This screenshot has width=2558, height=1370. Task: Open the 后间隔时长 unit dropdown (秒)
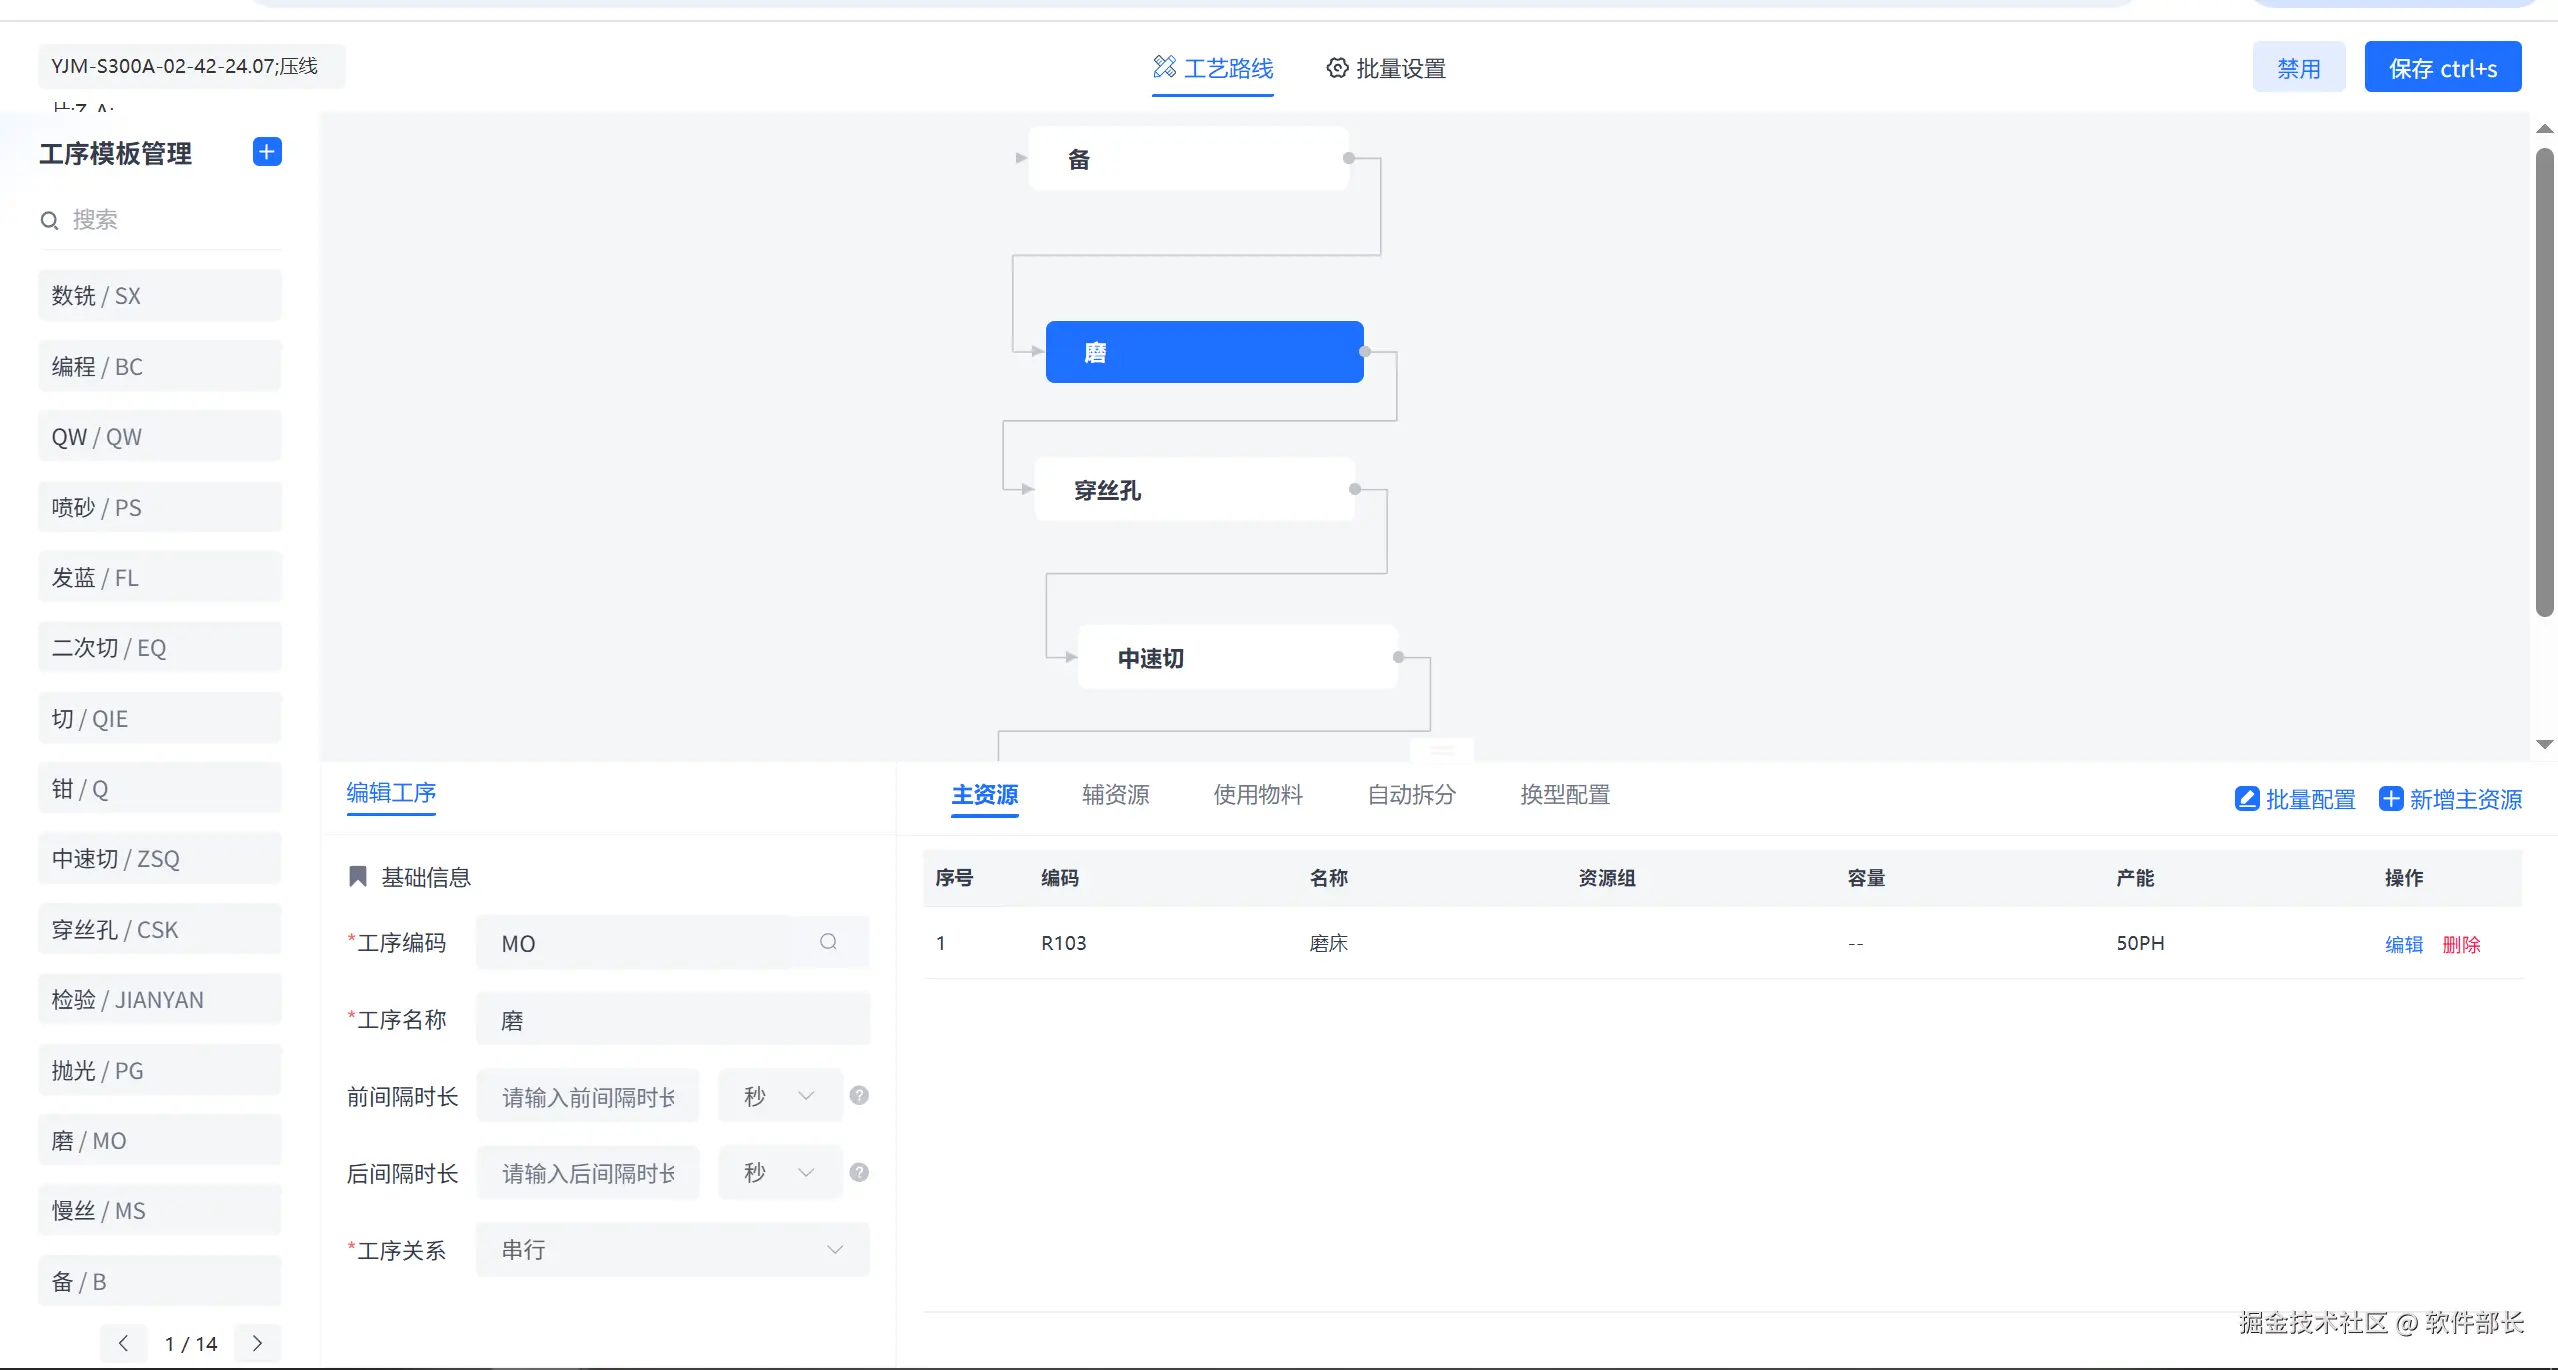[780, 1173]
